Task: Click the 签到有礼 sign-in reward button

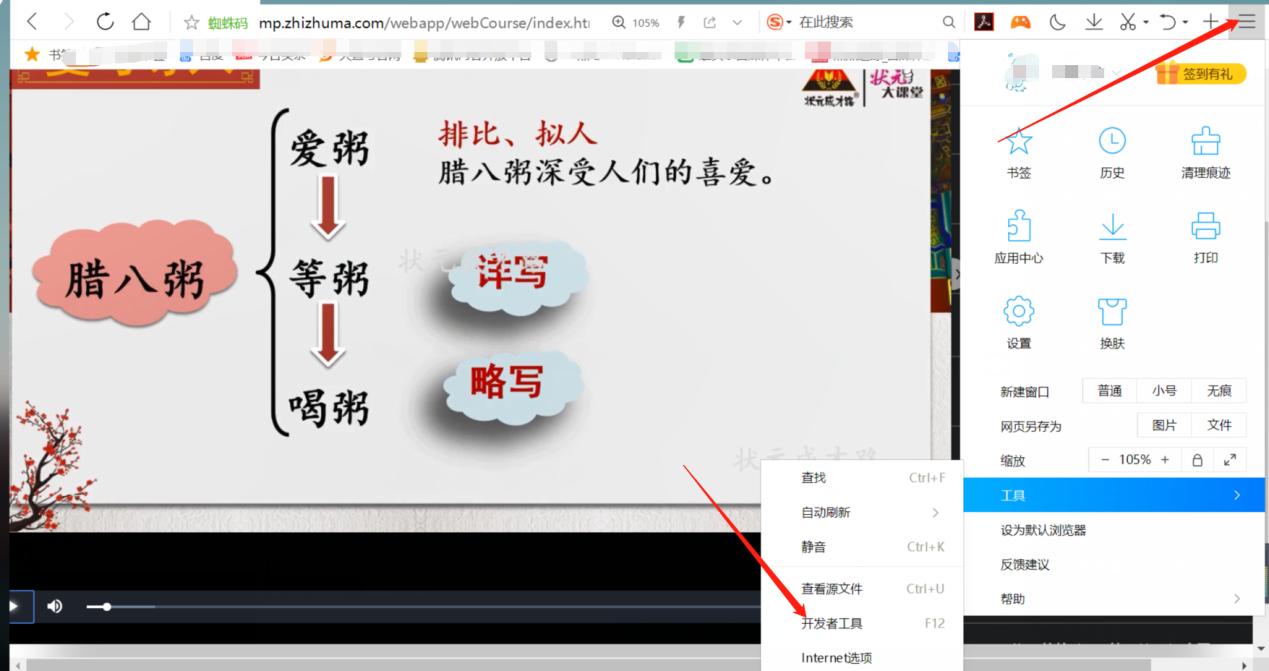Action: point(1199,73)
